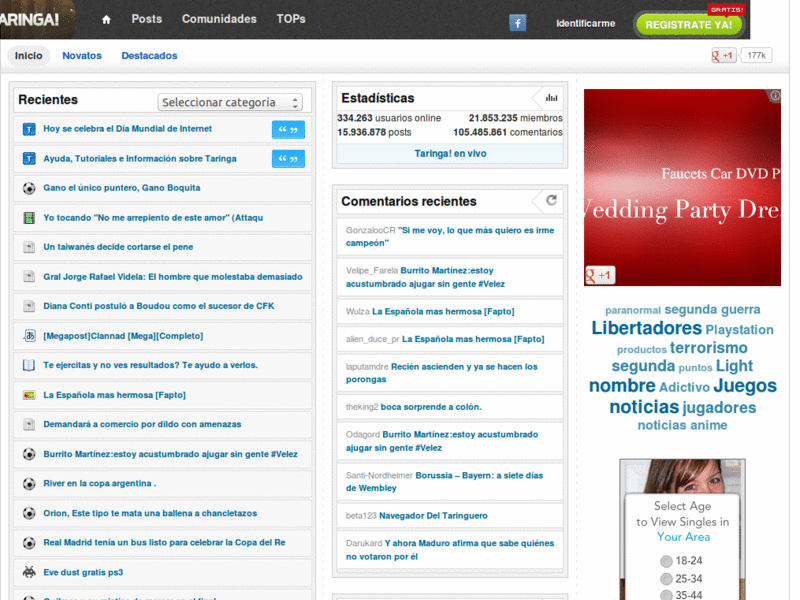
Task: Click soccer ball icon beside Gano el único puntero
Action: (x=29, y=188)
